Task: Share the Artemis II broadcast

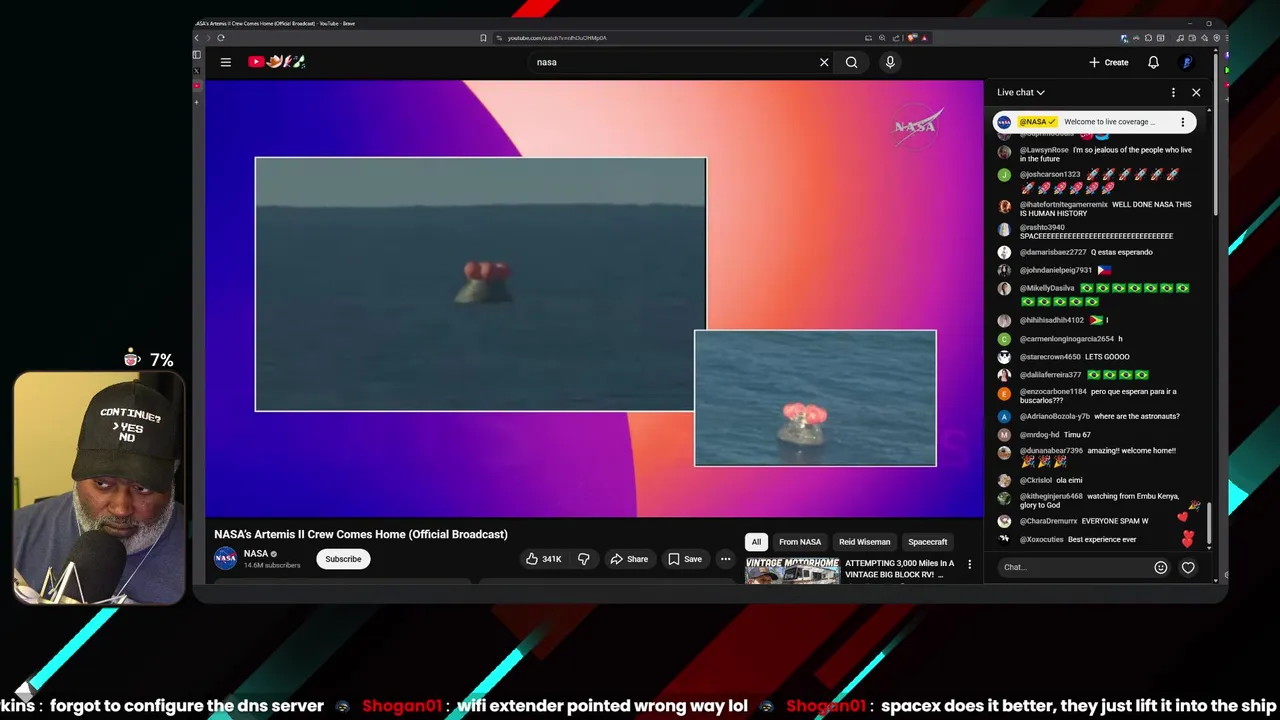Action: (629, 559)
